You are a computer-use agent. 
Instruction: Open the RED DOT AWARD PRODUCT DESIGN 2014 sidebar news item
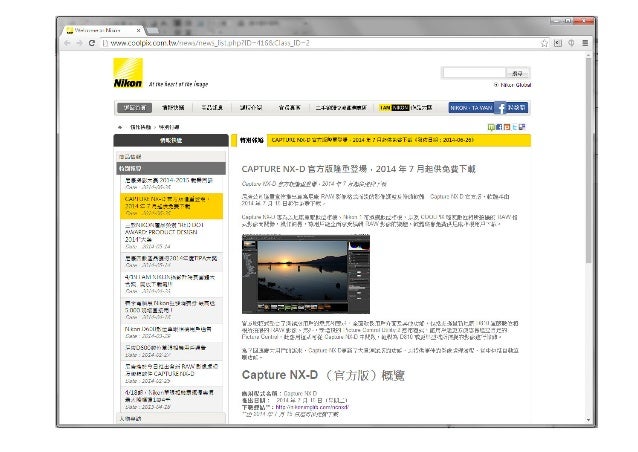pyautogui.click(x=172, y=236)
